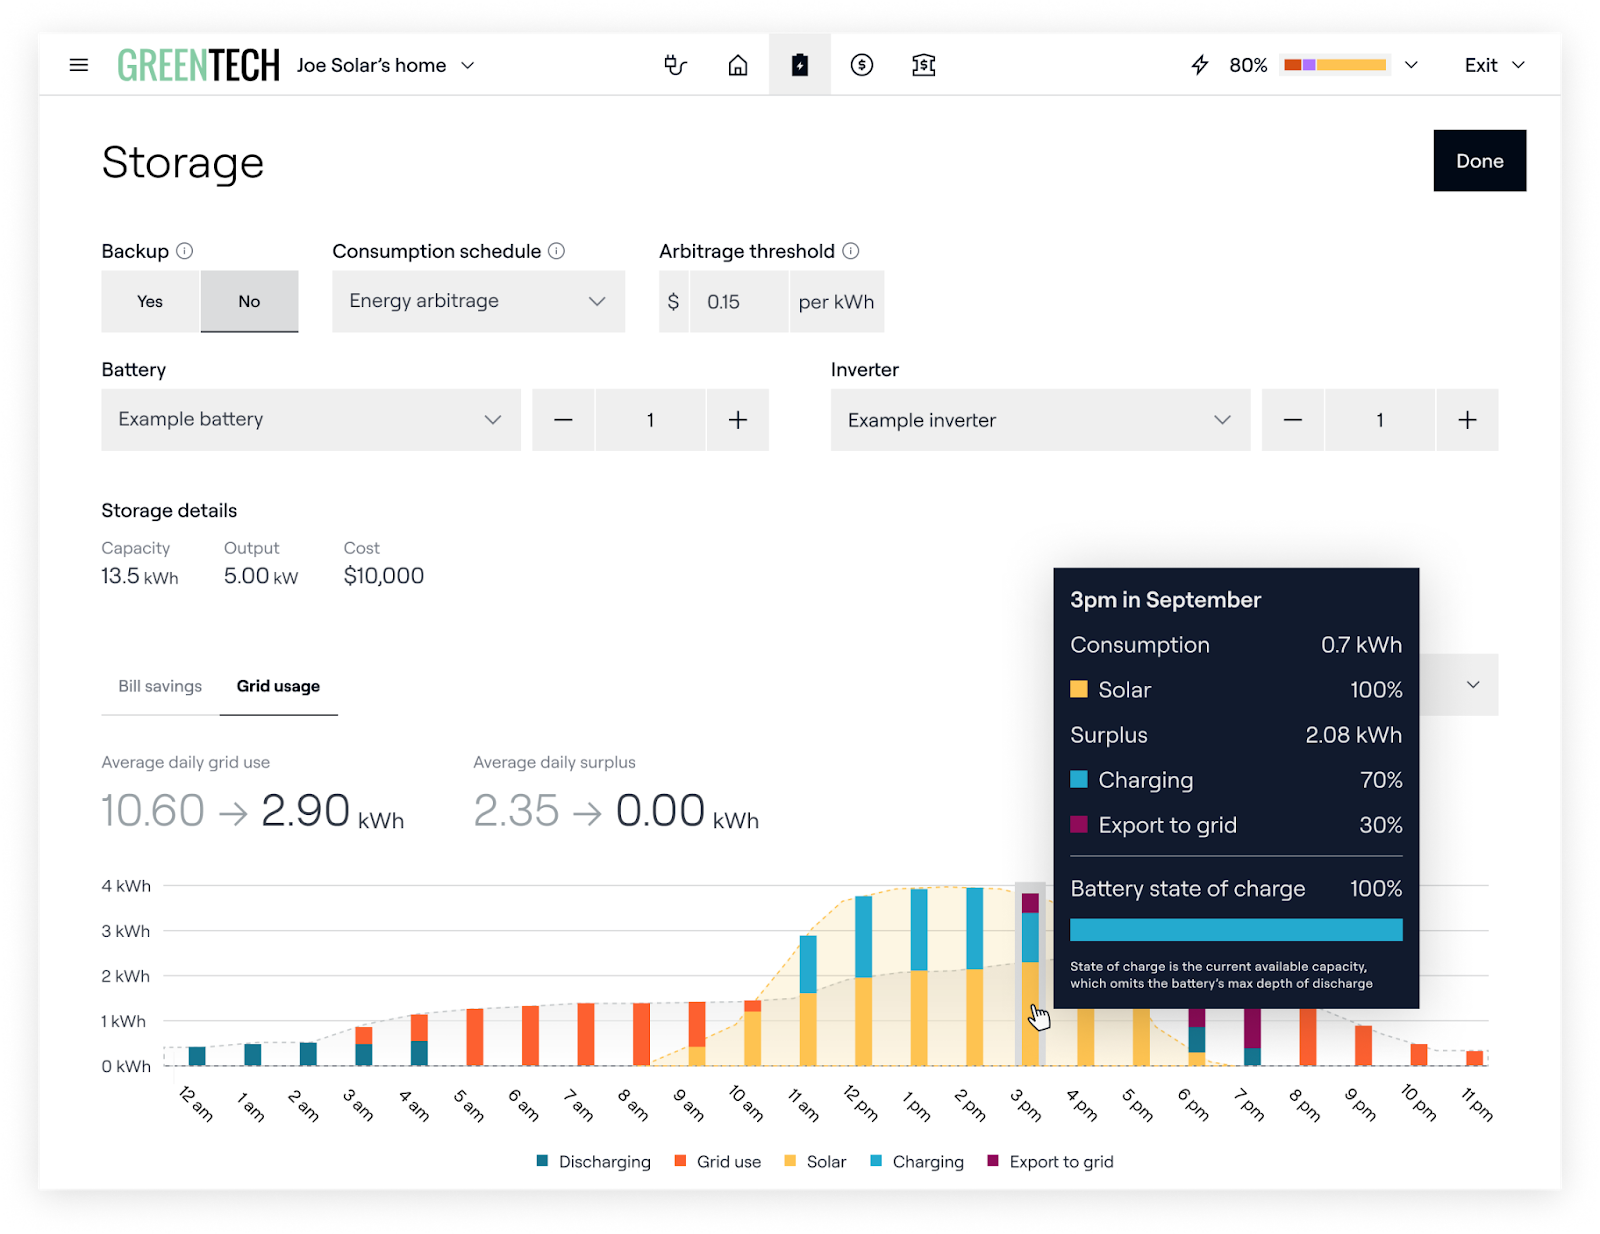Set Backup to Yes

click(x=150, y=301)
